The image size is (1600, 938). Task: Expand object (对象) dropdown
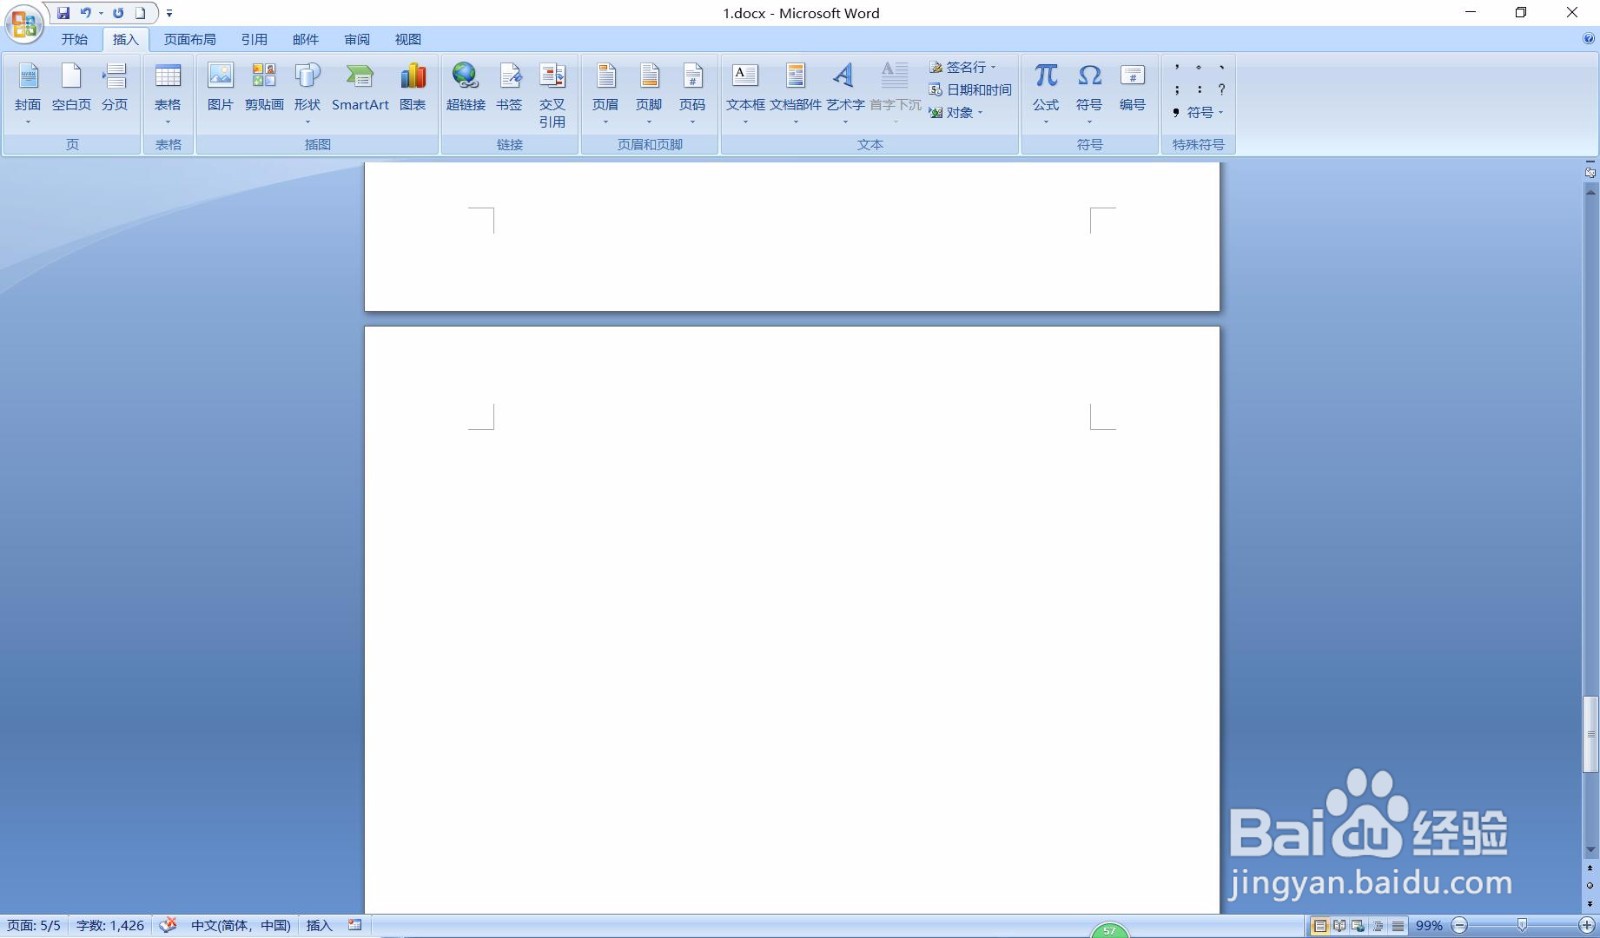[x=980, y=112]
